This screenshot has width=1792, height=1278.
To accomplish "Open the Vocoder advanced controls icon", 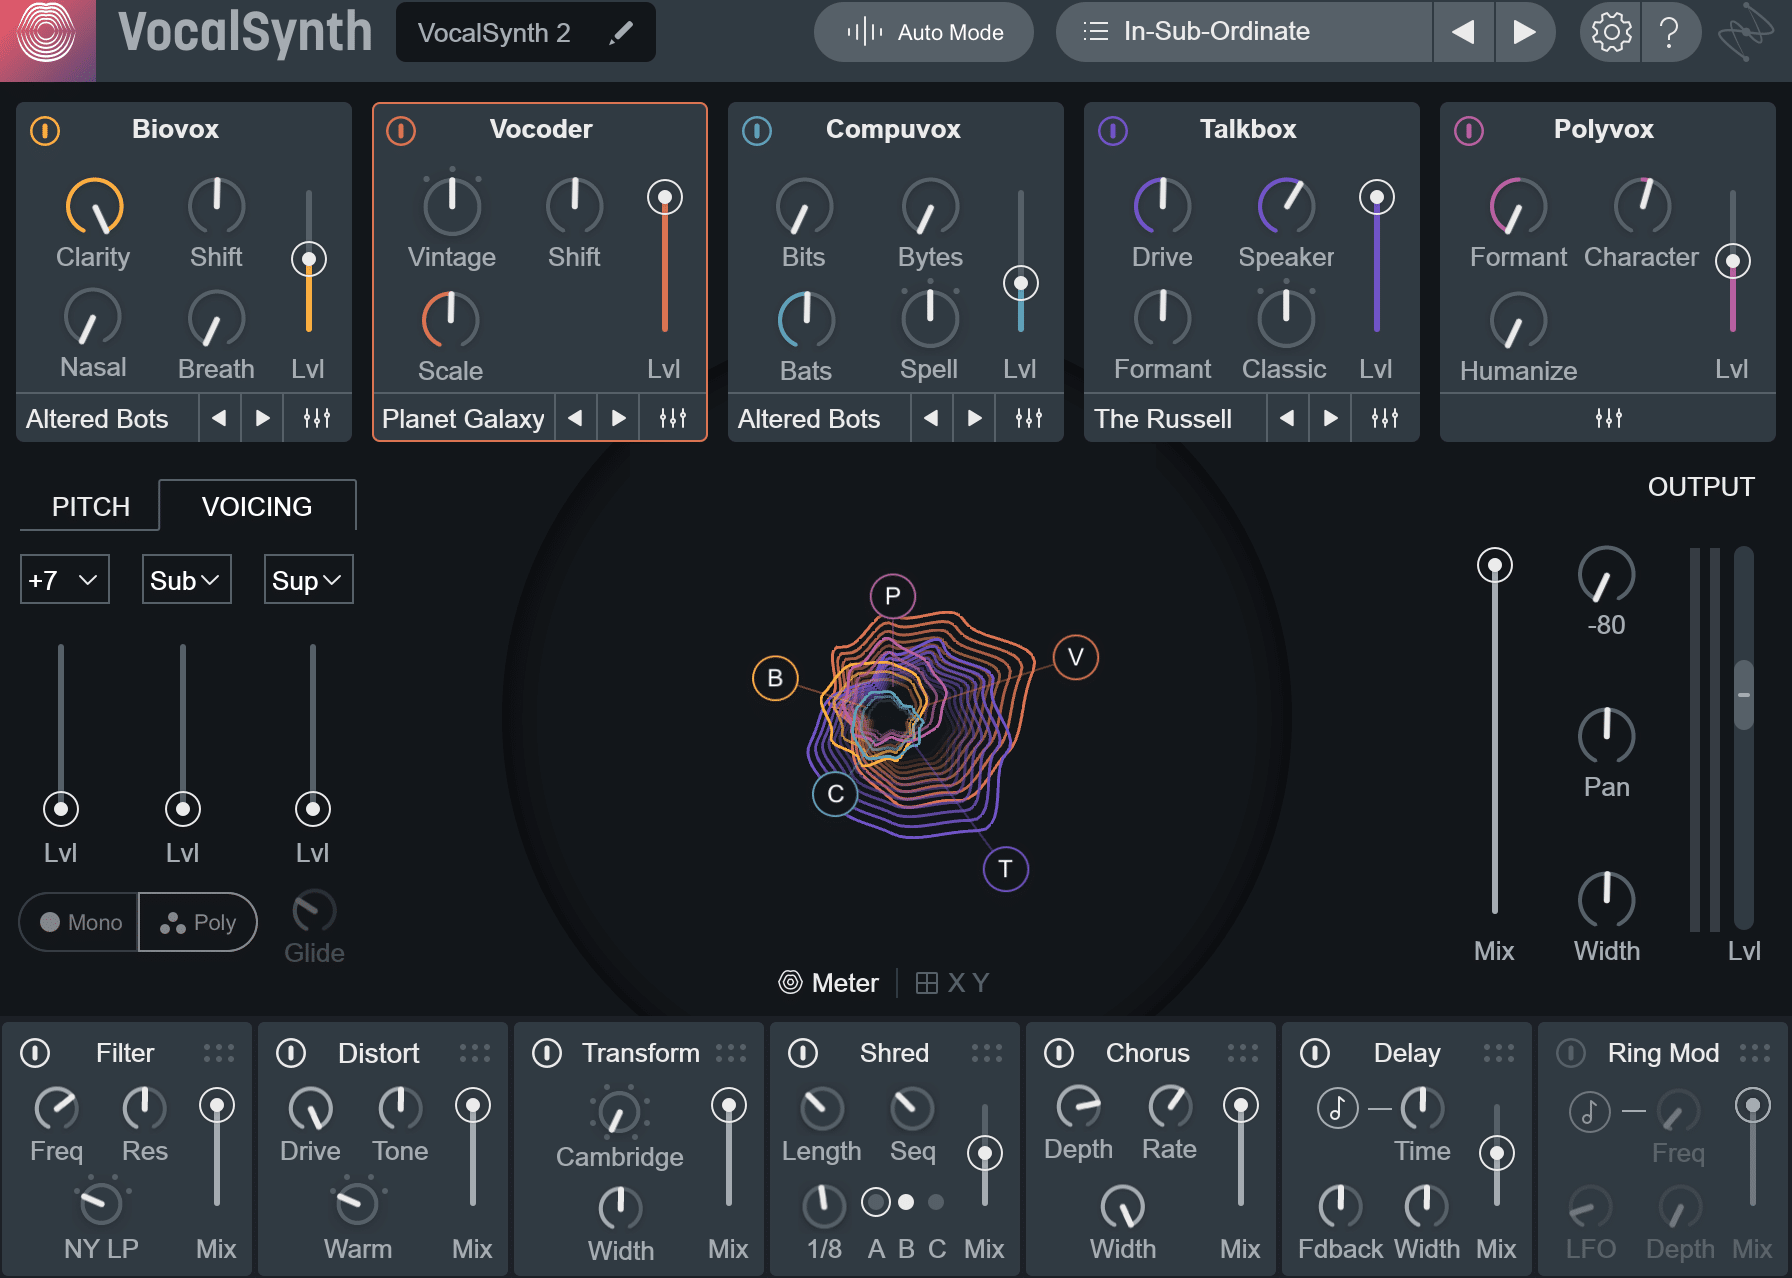I will point(672,418).
